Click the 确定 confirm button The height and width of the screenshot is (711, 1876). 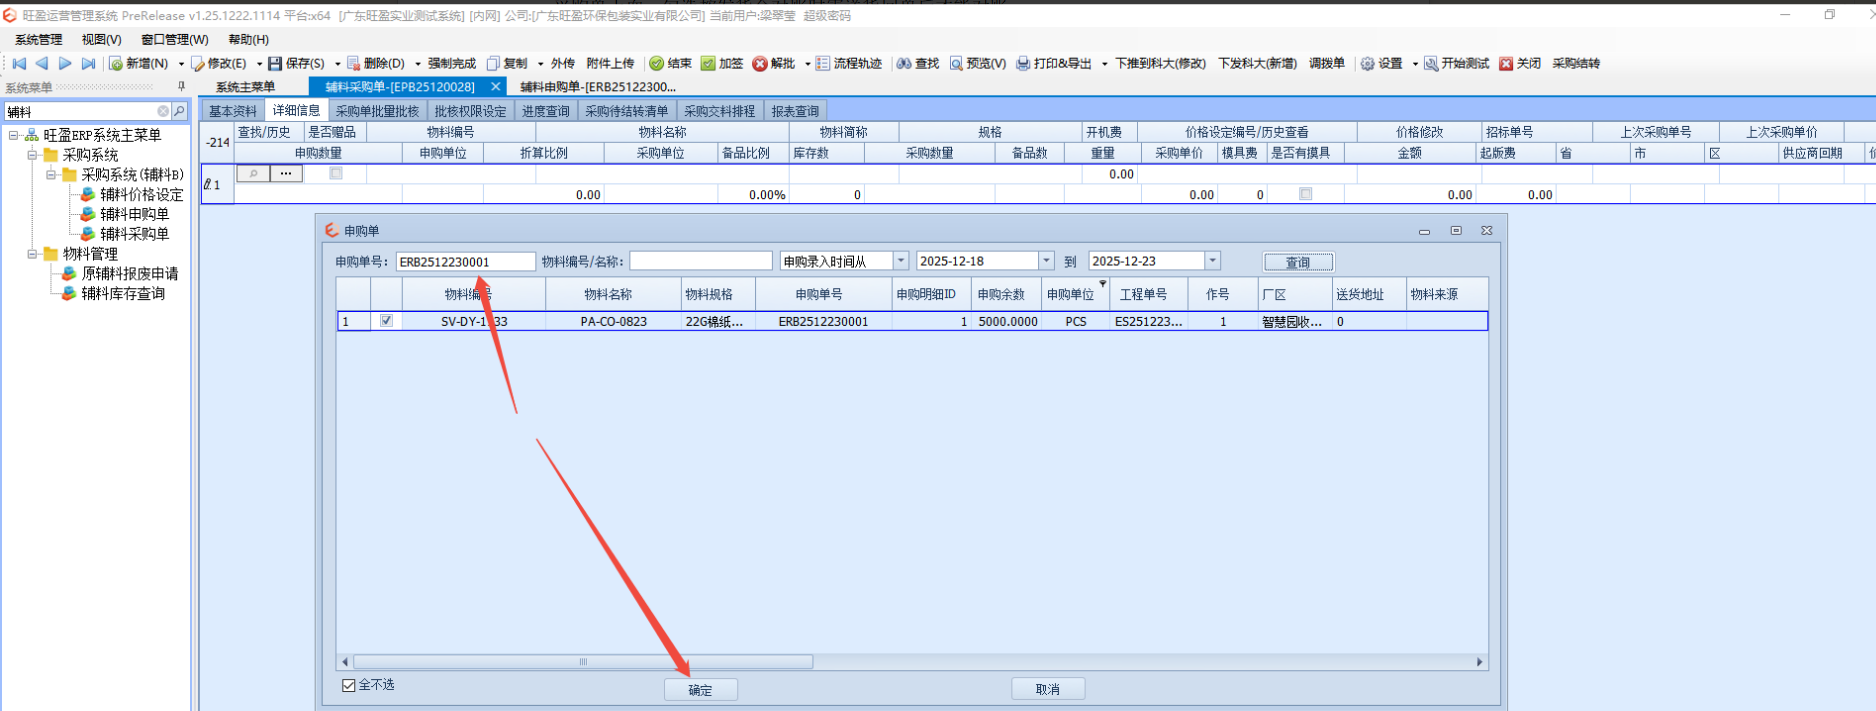[701, 690]
